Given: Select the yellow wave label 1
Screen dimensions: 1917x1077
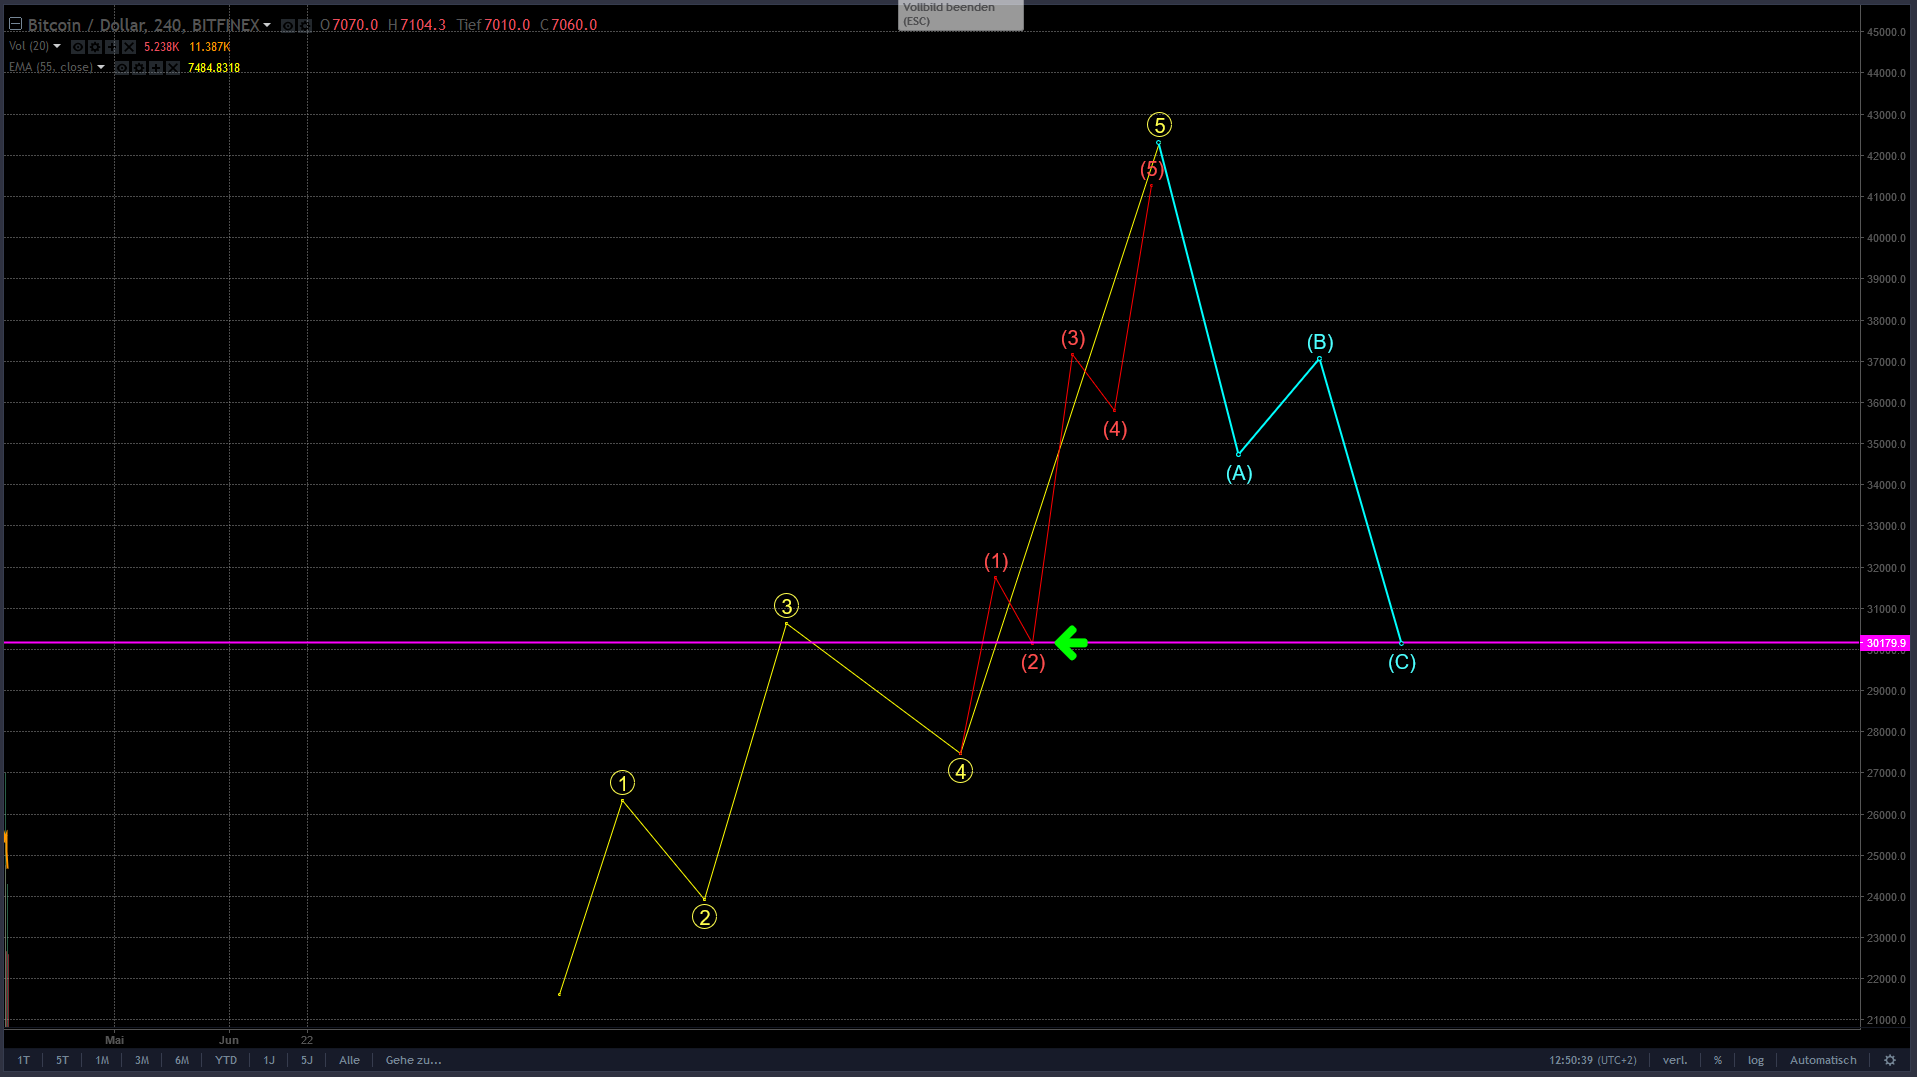Looking at the screenshot, I should 622,783.
